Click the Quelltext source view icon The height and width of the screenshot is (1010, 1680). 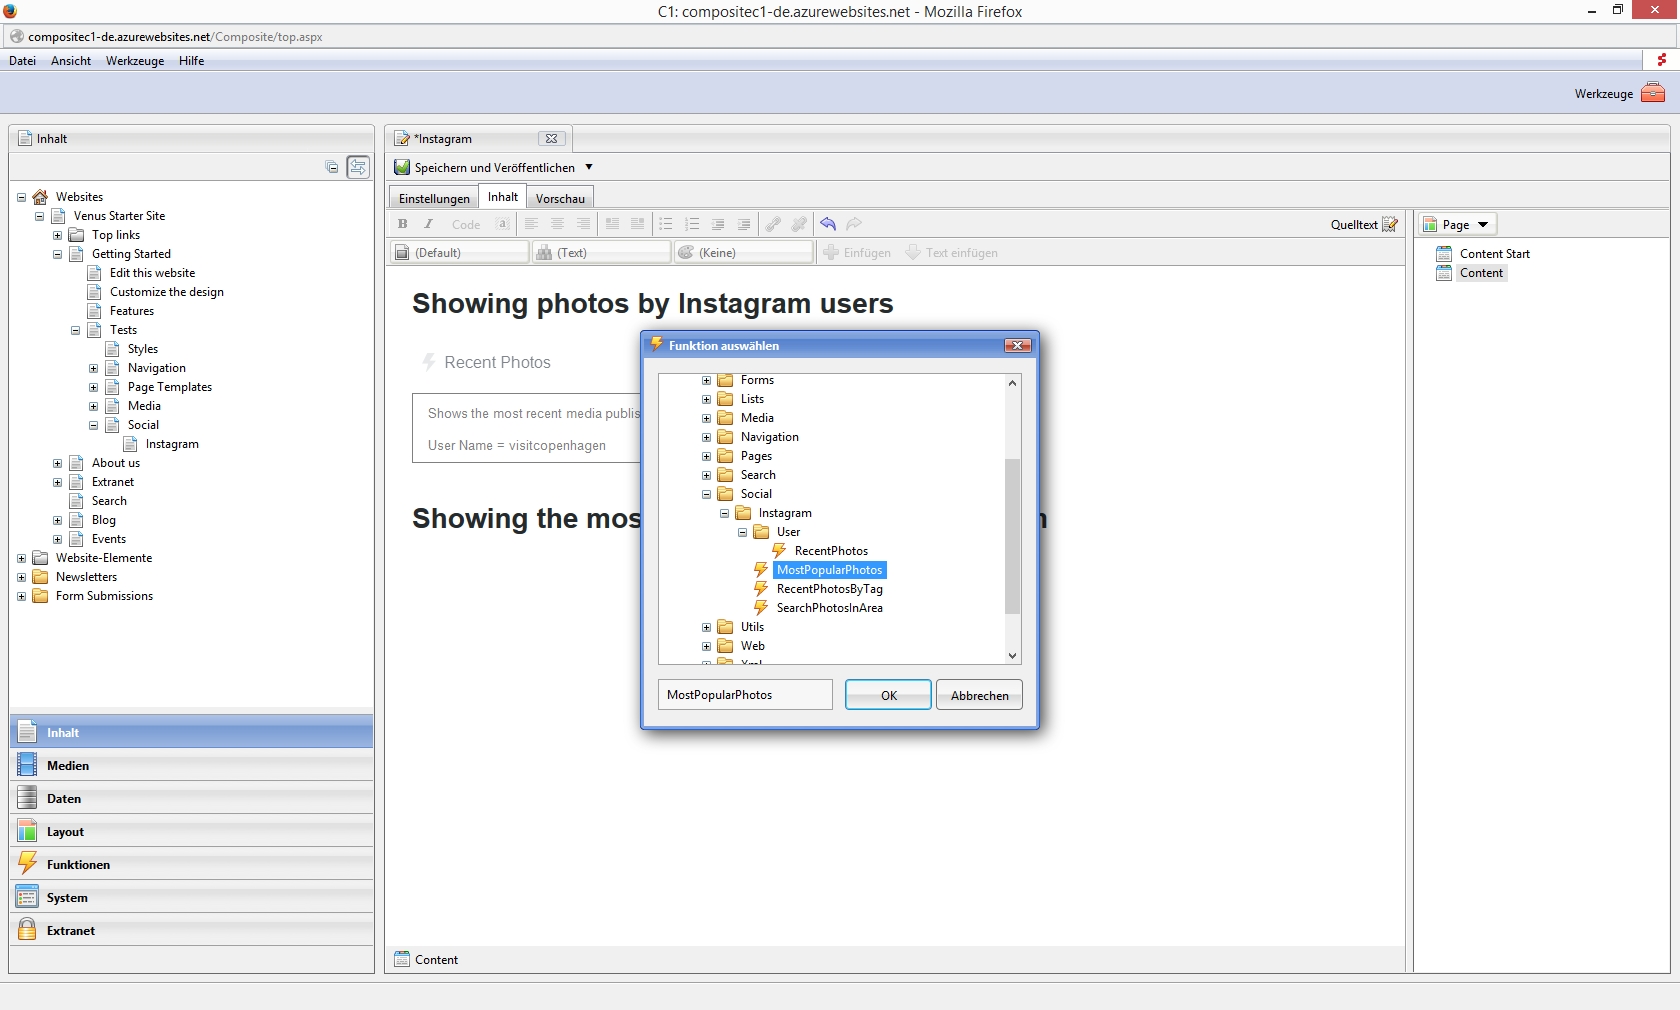point(1390,224)
